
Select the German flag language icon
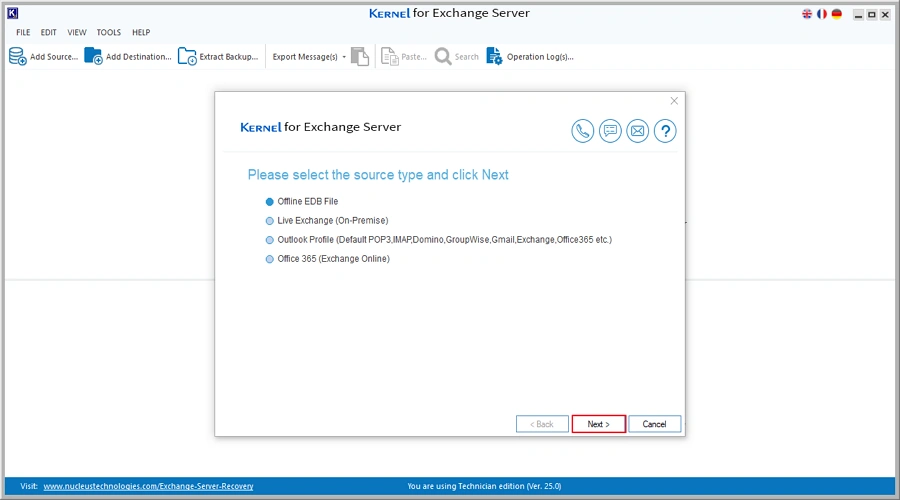pyautogui.click(x=836, y=14)
